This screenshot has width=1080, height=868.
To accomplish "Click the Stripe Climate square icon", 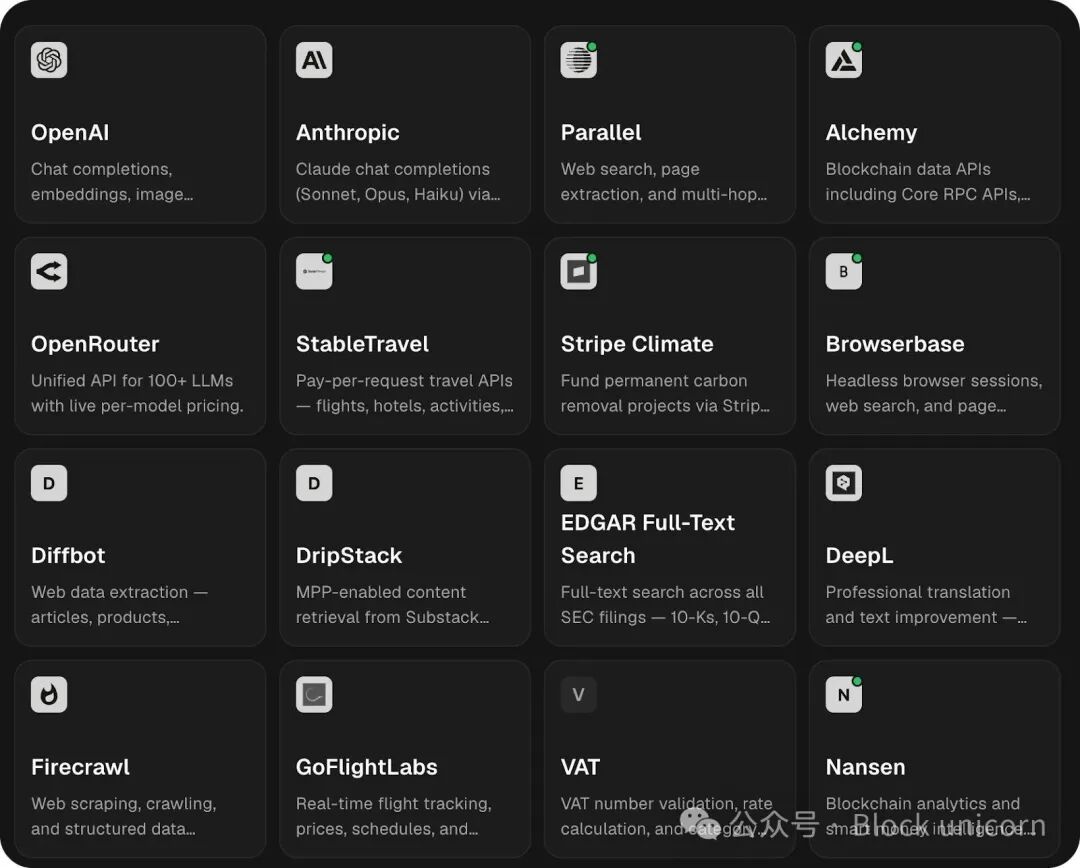I will coord(578,272).
